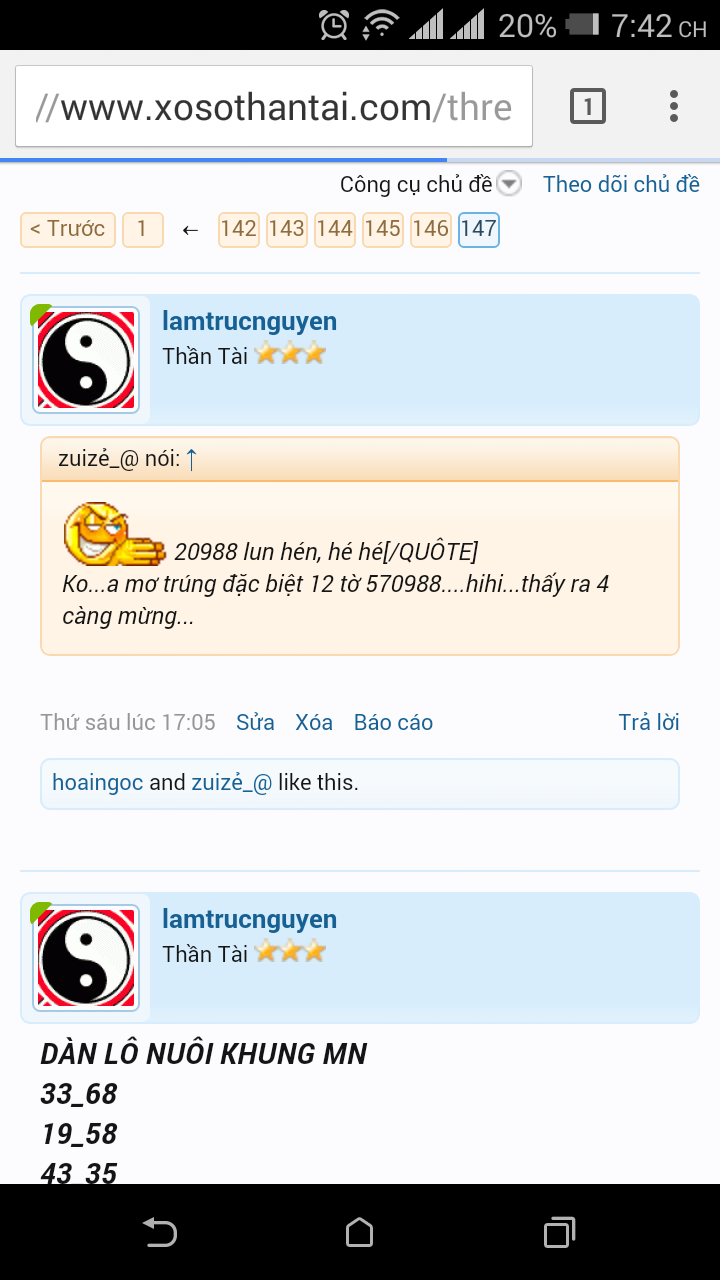Tap the '< Trước' previous page button

(x=68, y=229)
